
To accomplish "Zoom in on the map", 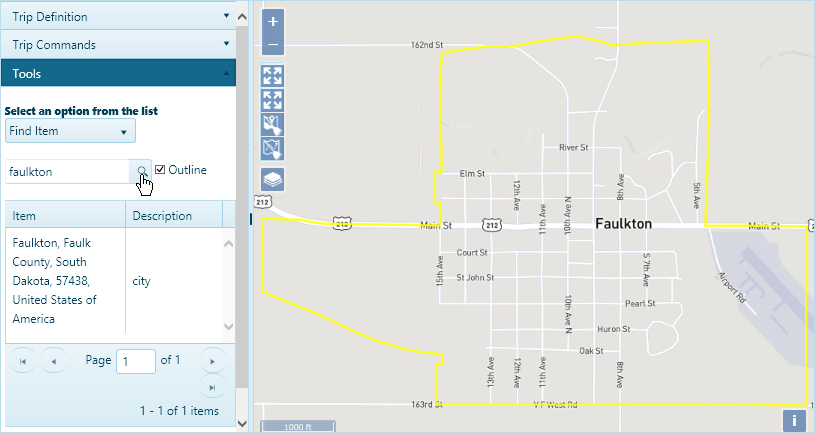I will [273, 21].
